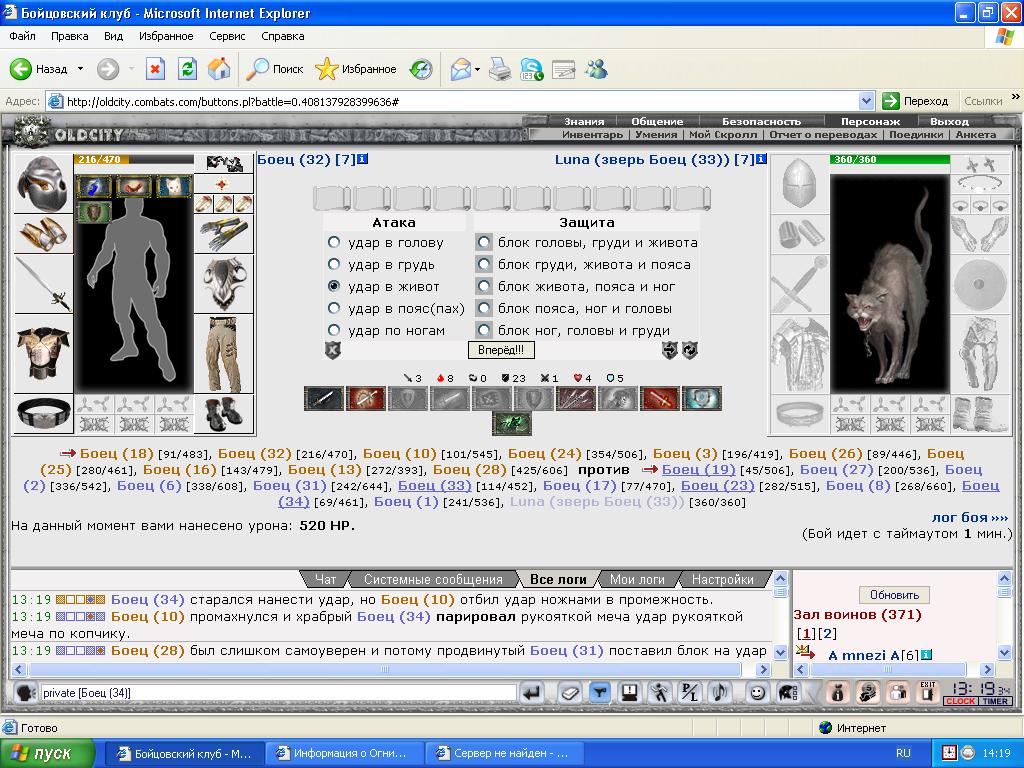
Task: Switch to the Чат tab
Action: point(325,579)
